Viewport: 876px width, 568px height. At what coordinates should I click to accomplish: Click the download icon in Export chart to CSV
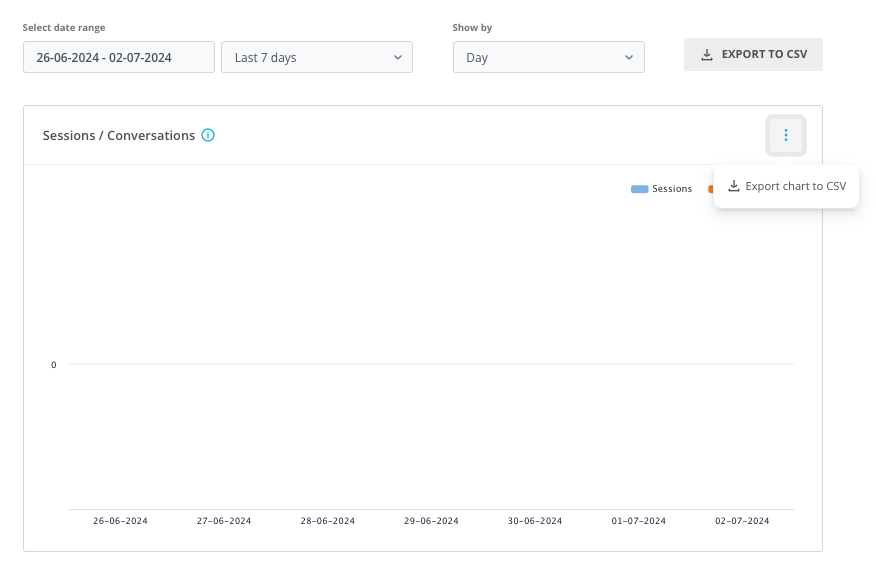click(x=734, y=186)
